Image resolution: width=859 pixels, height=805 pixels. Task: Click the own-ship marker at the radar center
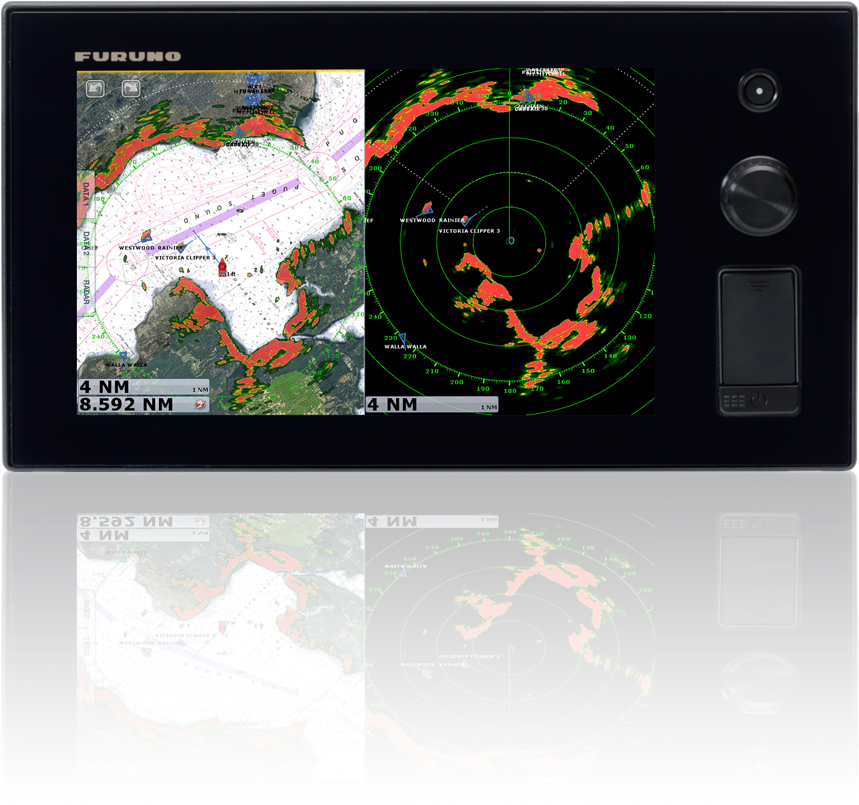[x=511, y=240]
